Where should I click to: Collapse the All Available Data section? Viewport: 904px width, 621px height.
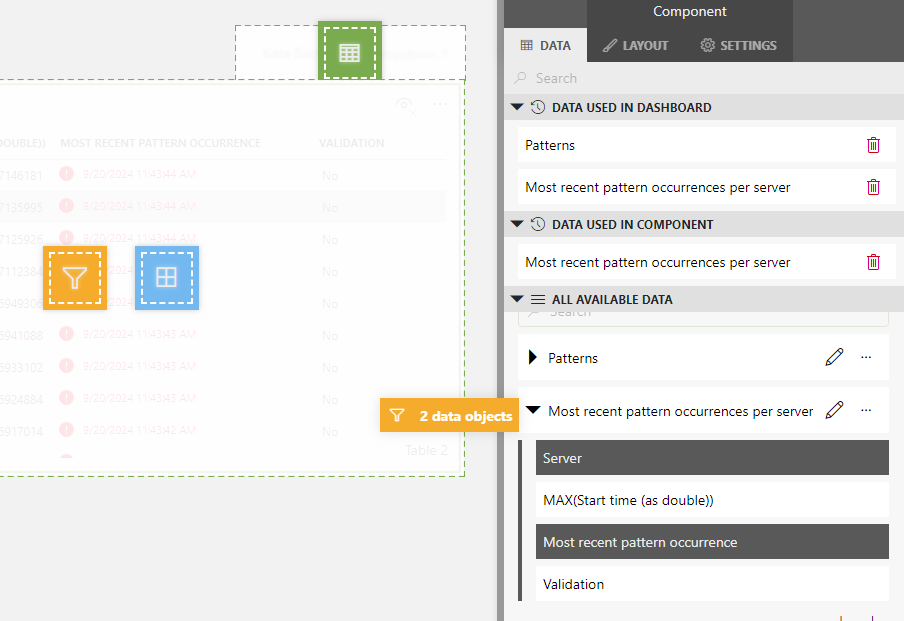pos(517,299)
